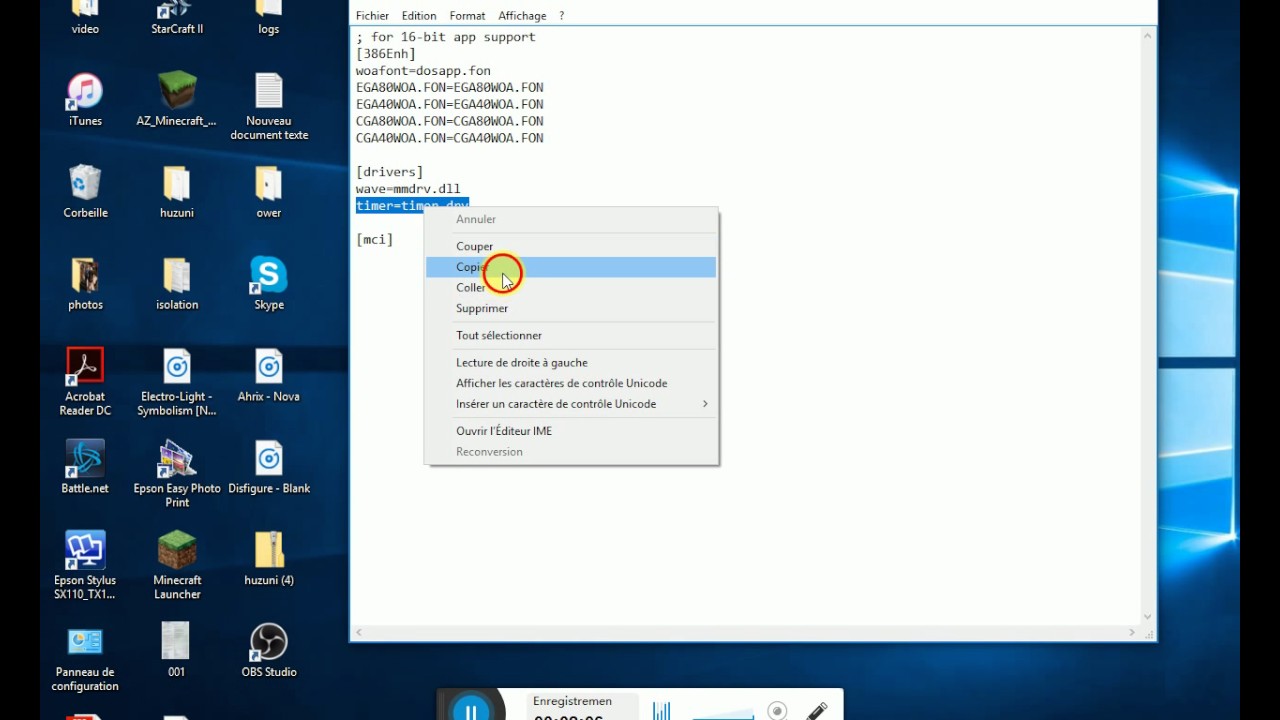Choose Tout sélectionner in context menu
The width and height of the screenshot is (1280, 720).
click(571, 335)
